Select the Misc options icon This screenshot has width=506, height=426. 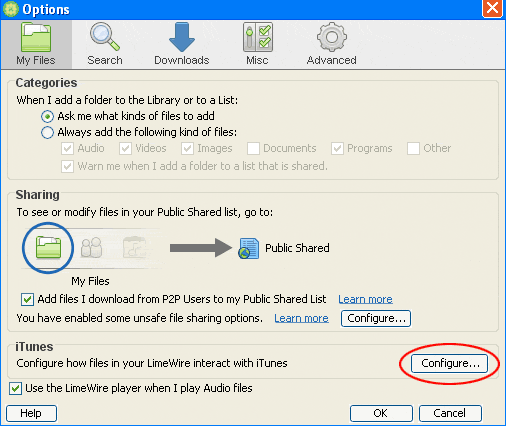pos(258,37)
